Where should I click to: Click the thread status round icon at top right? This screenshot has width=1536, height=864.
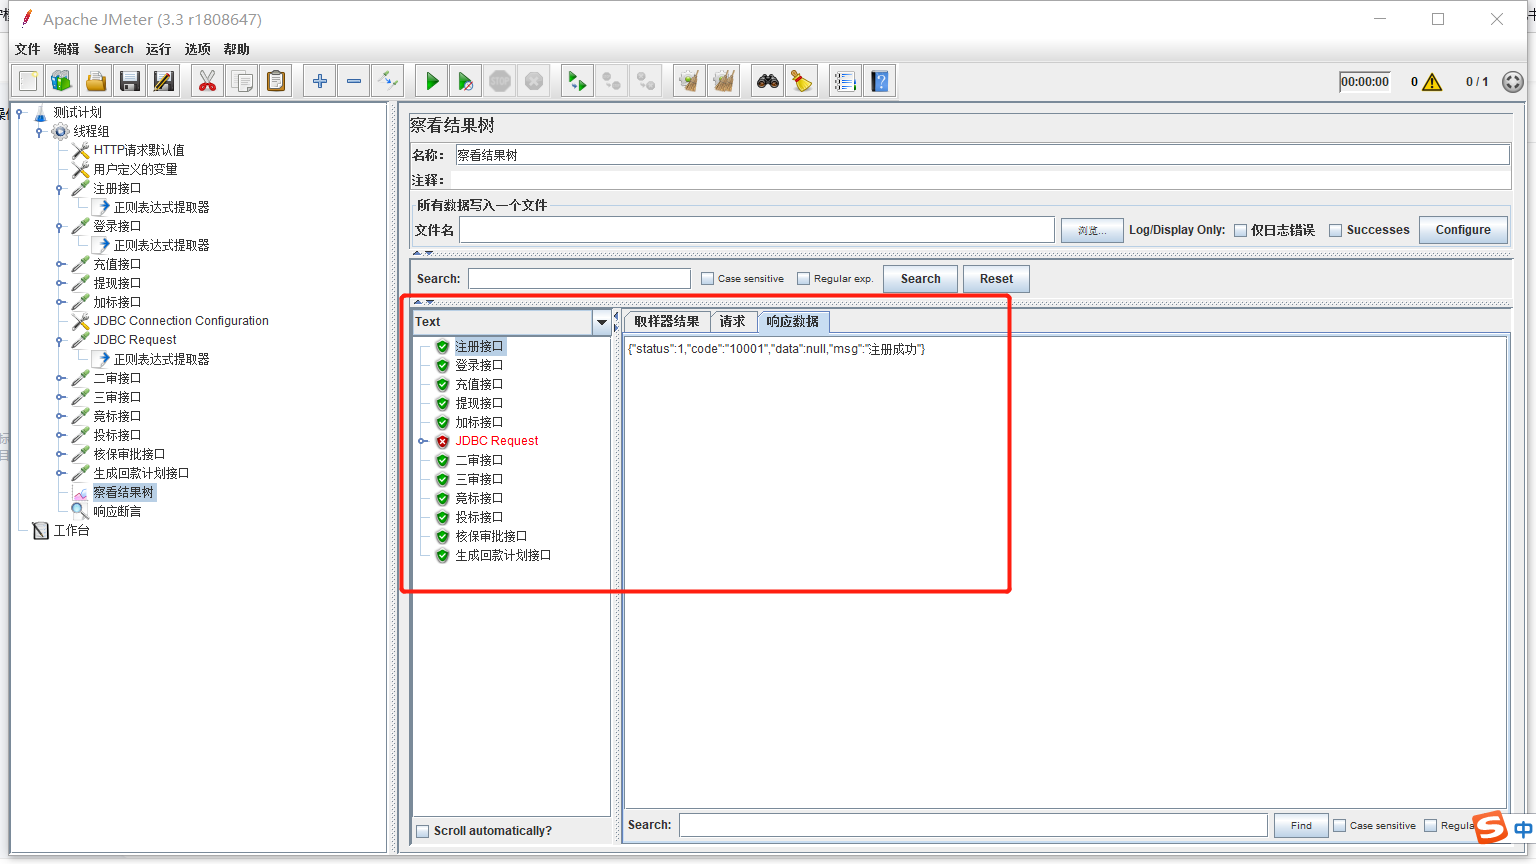click(x=1513, y=82)
